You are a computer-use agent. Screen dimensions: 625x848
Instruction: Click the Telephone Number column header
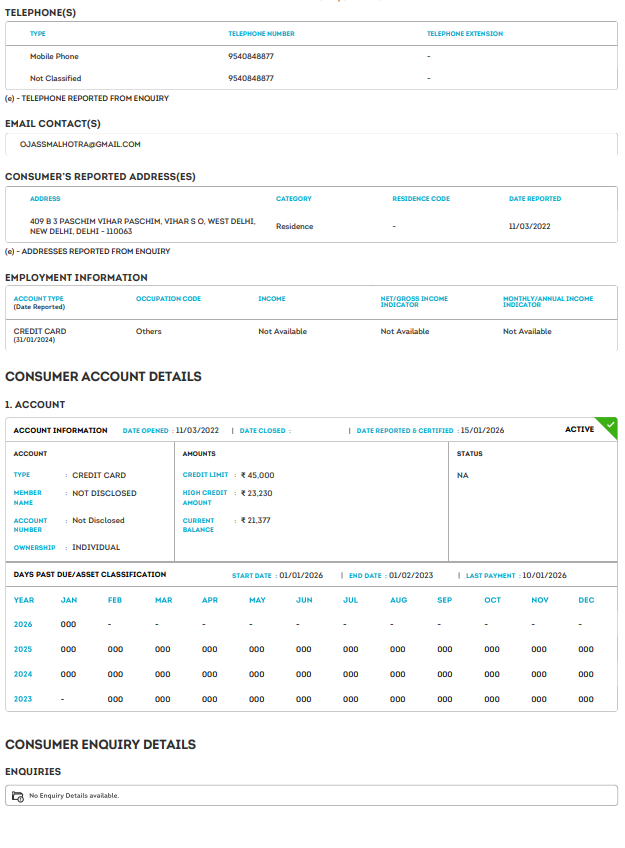(261, 34)
